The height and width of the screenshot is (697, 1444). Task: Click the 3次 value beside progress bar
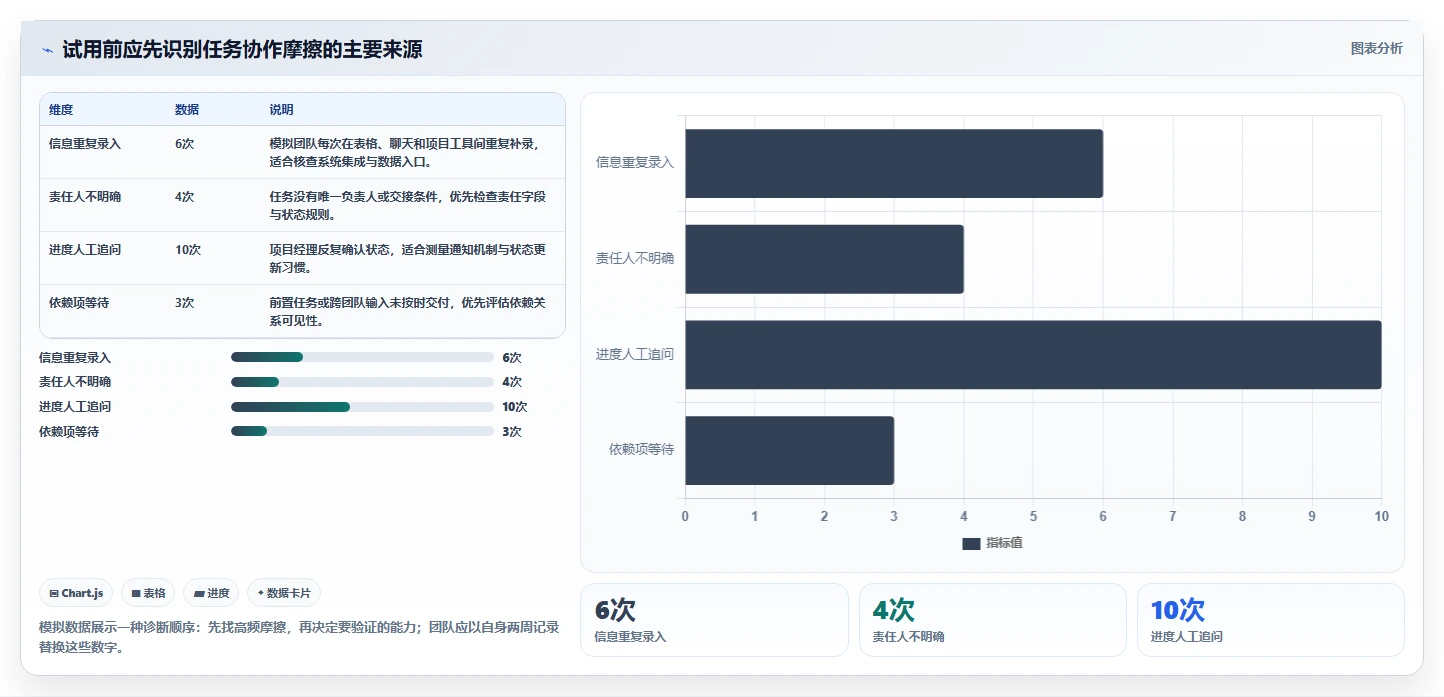512,432
